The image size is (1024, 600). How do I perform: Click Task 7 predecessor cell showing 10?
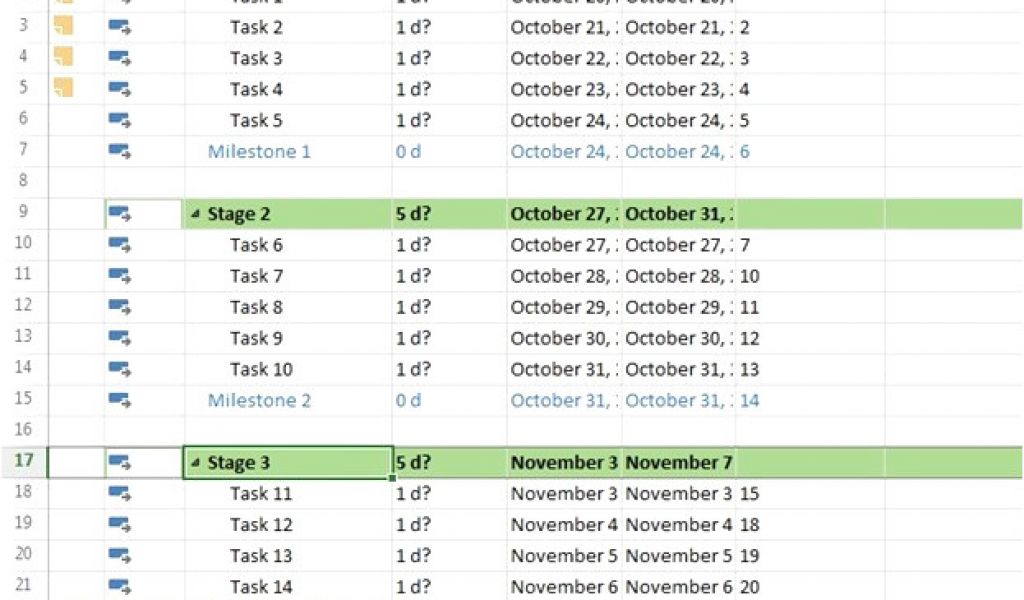coord(749,276)
